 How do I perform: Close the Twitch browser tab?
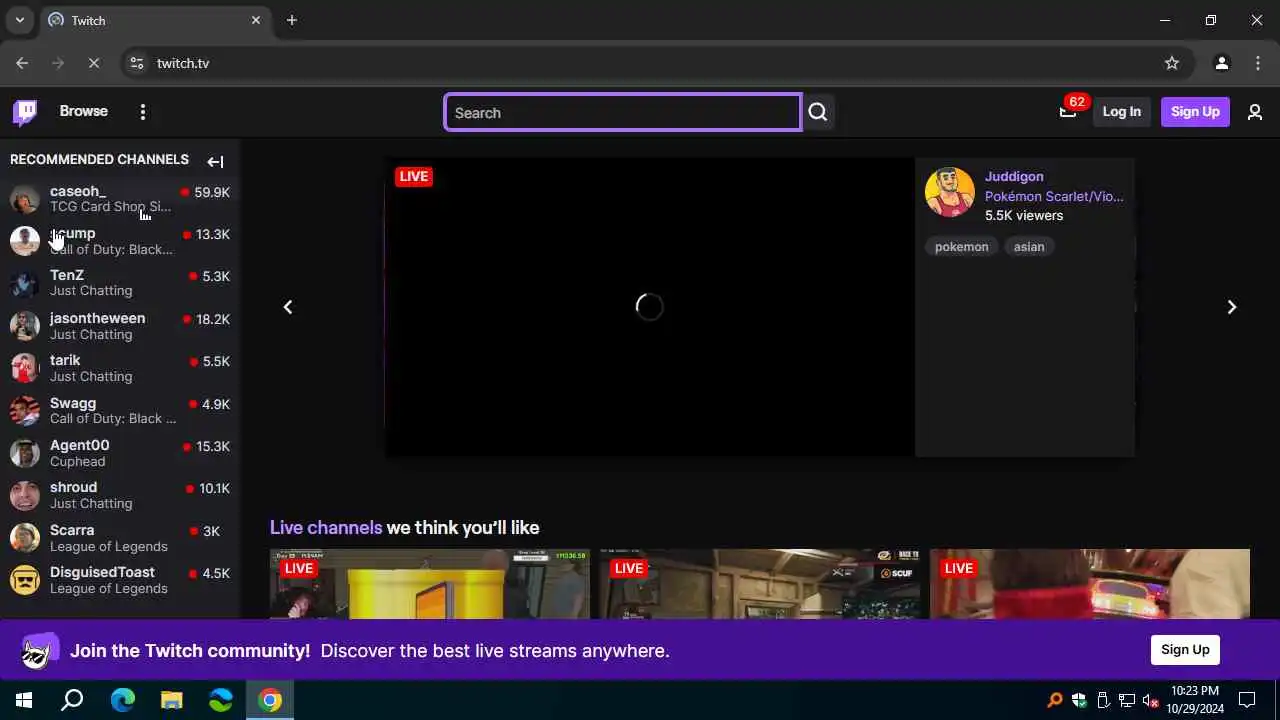click(256, 20)
